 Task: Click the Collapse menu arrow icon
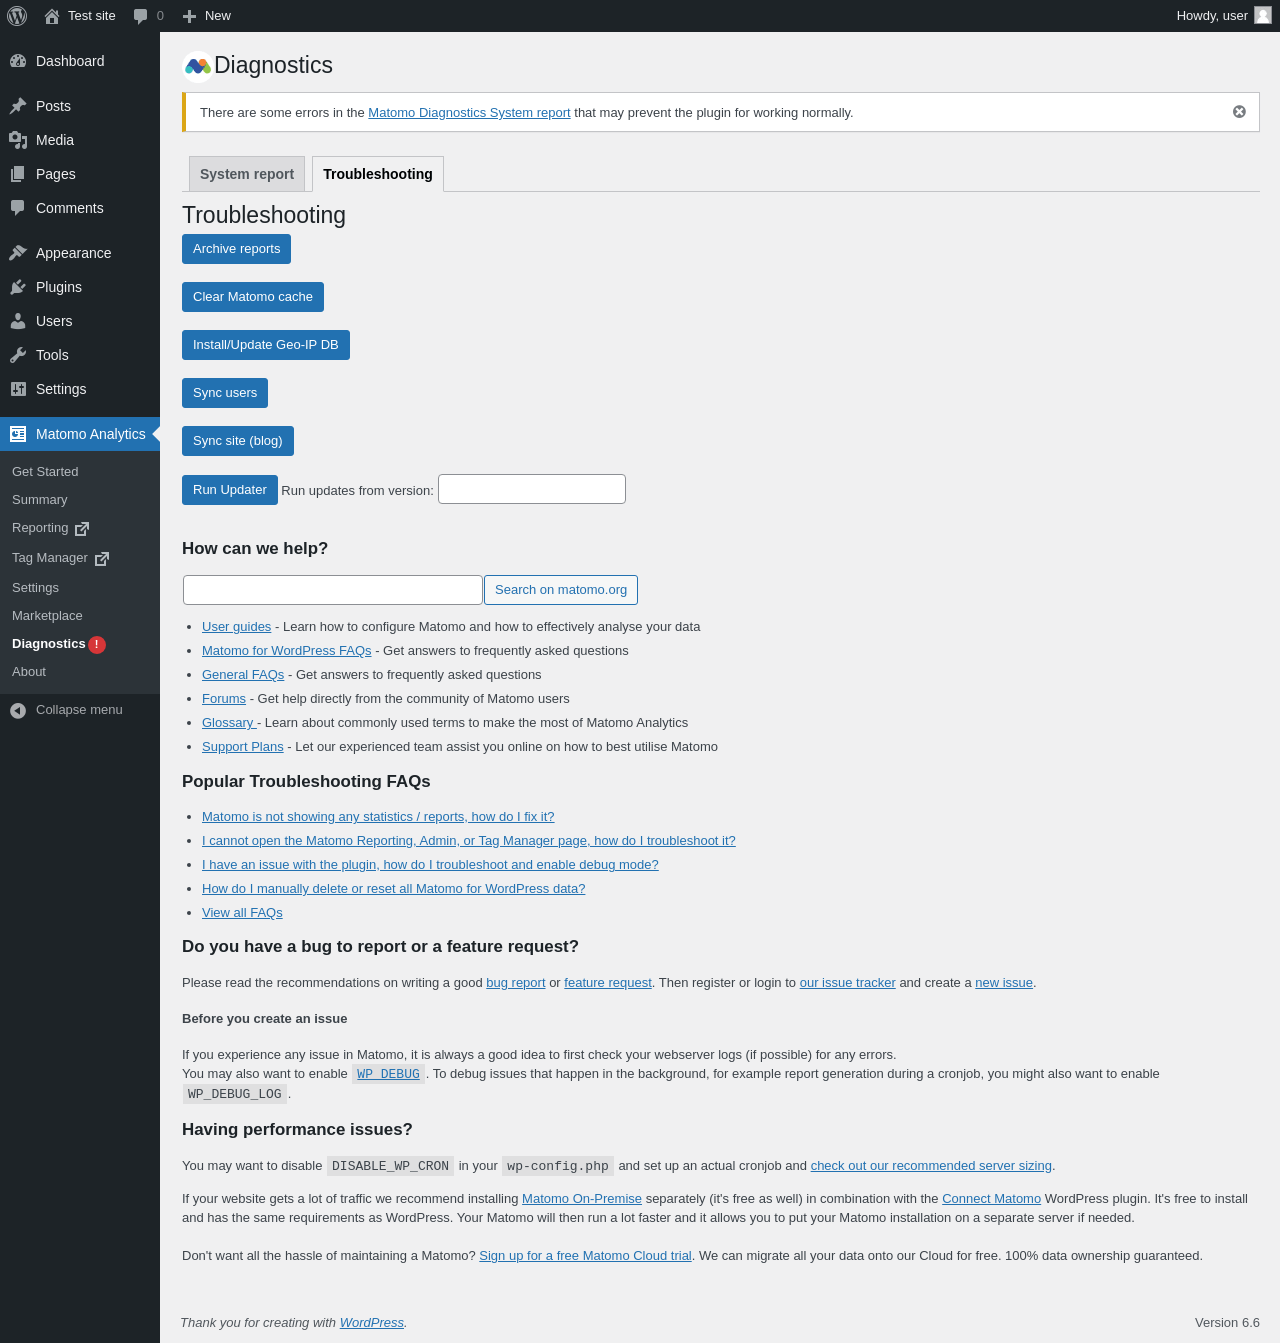18,710
